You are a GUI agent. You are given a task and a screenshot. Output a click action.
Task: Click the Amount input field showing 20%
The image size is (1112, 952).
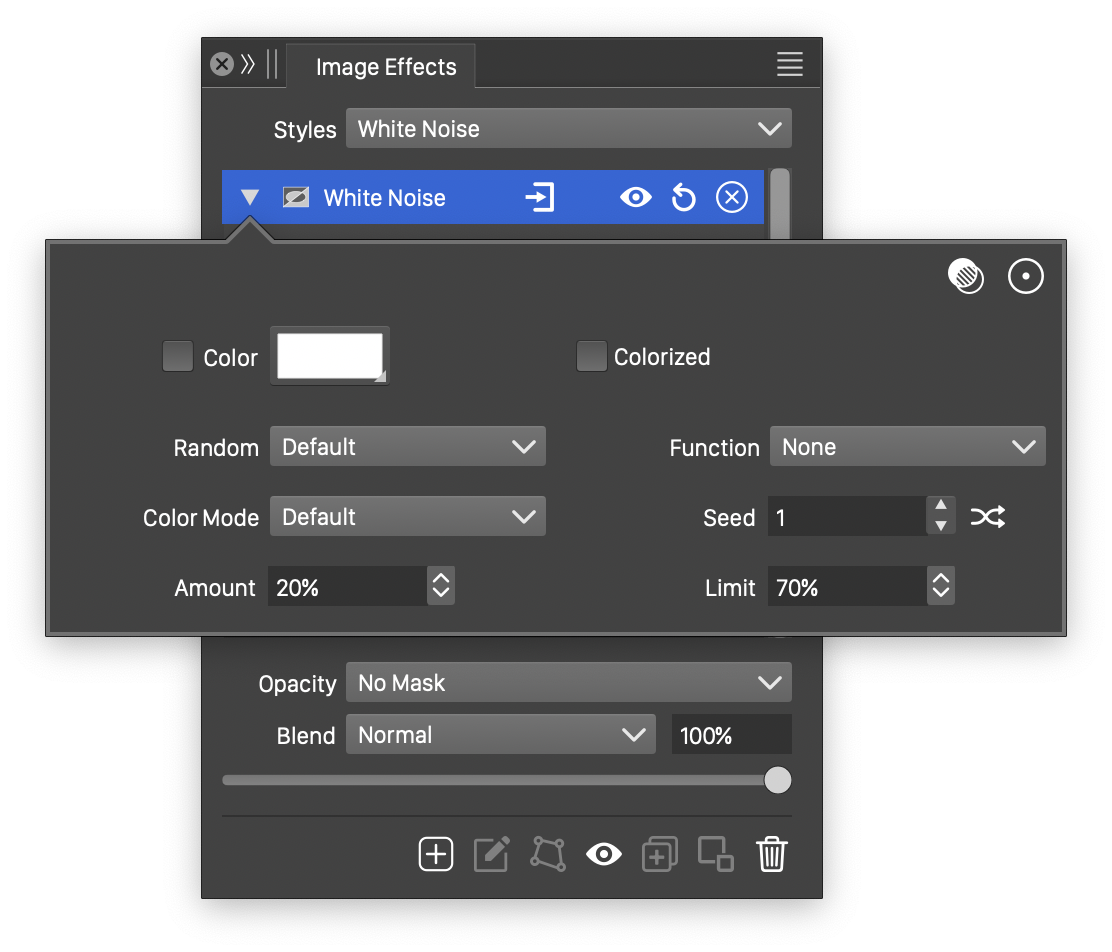[346, 587]
